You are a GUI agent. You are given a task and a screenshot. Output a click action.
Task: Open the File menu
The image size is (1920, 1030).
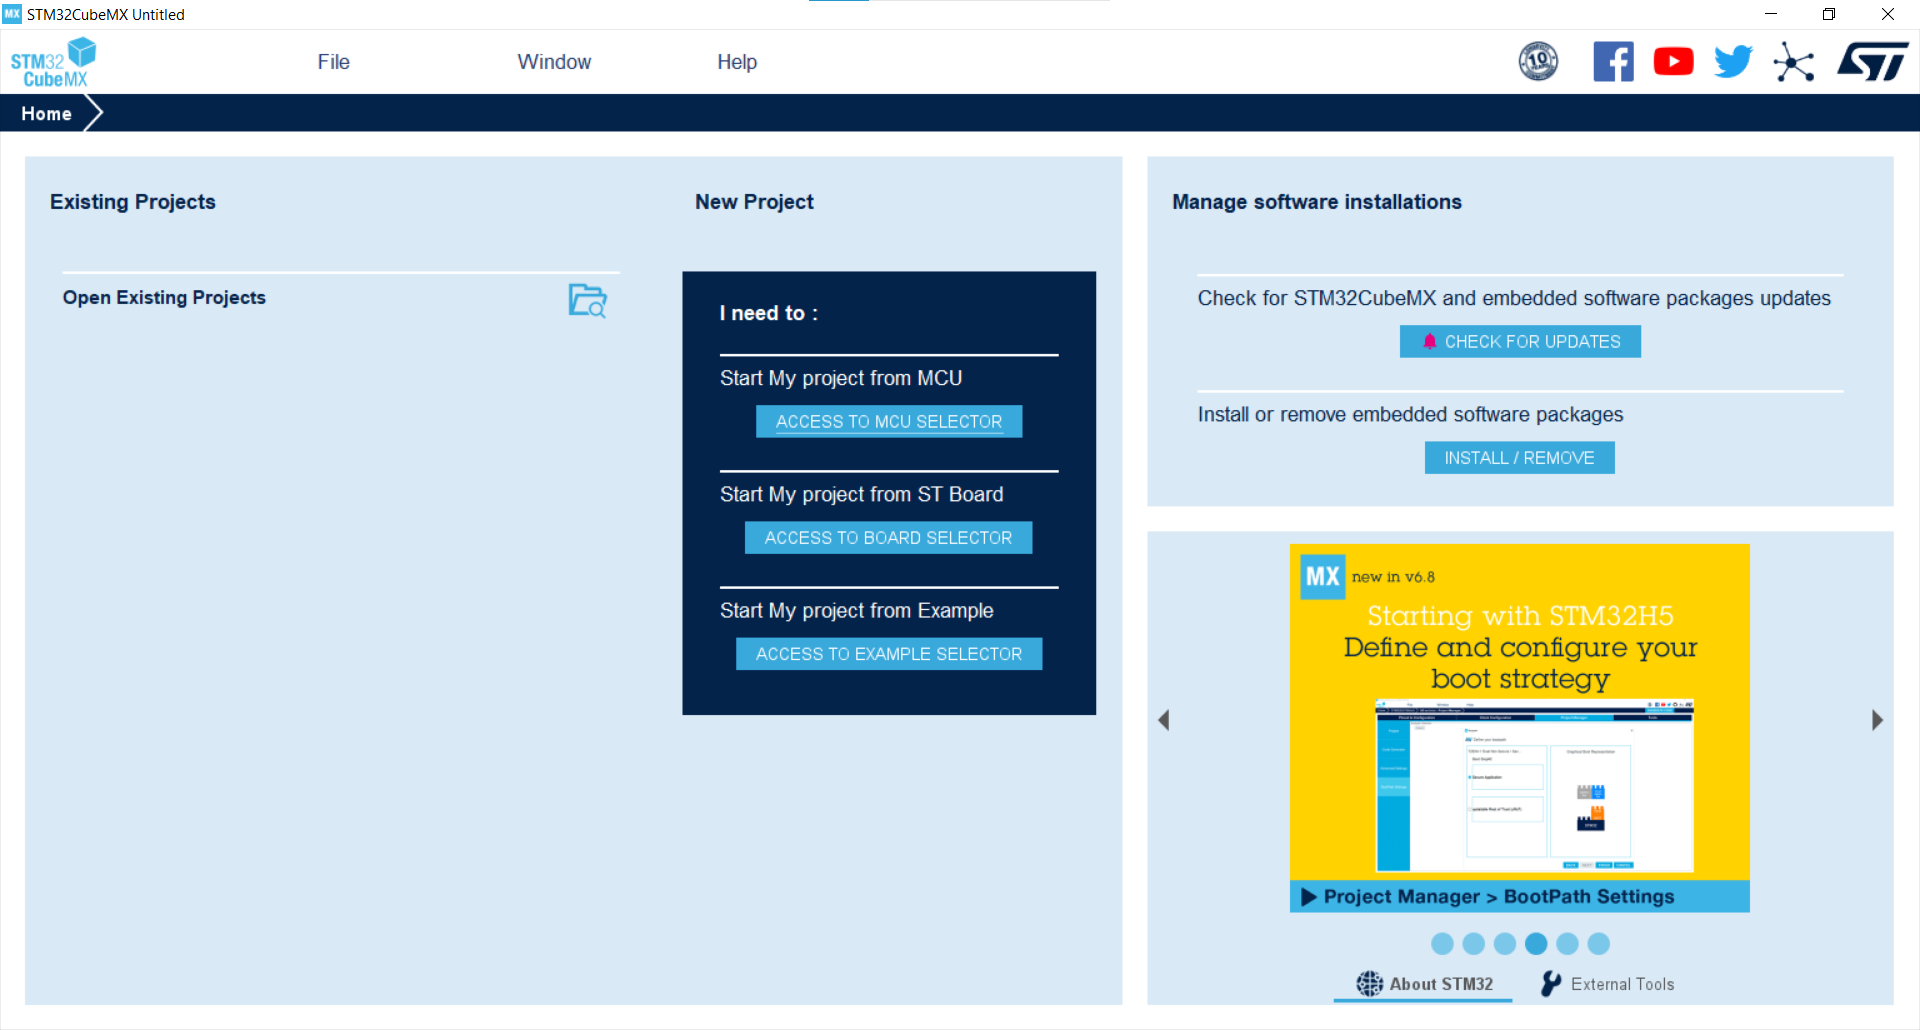click(x=333, y=62)
